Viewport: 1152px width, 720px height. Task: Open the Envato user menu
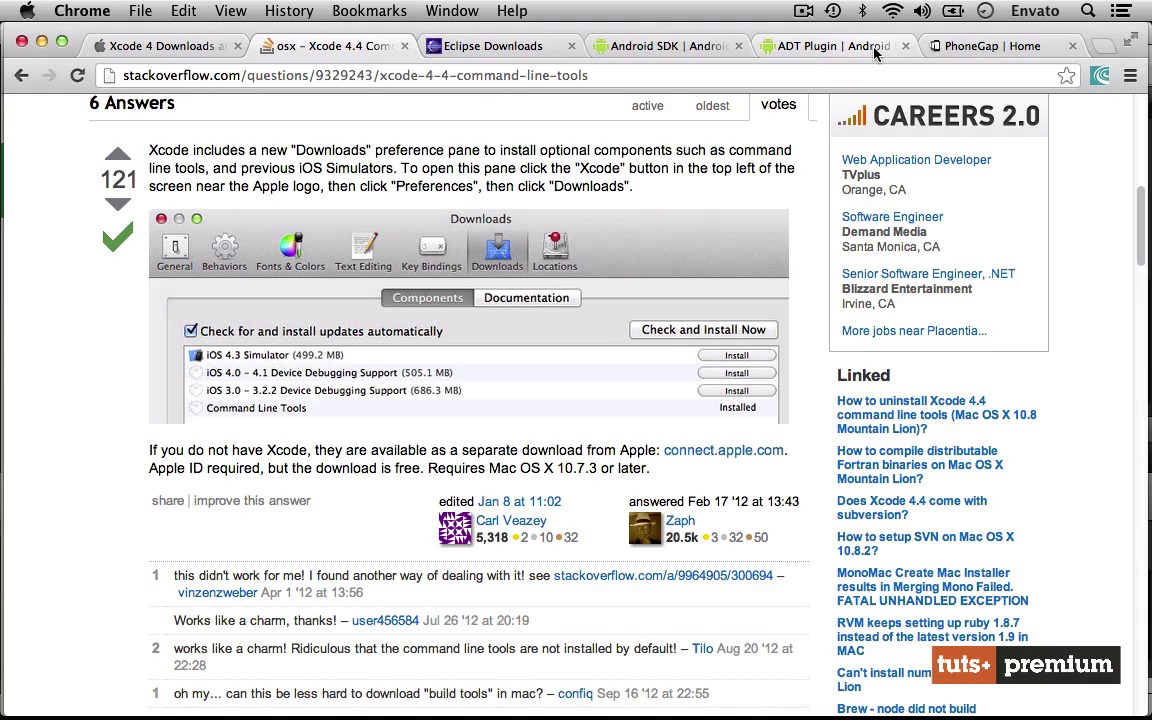1034,10
